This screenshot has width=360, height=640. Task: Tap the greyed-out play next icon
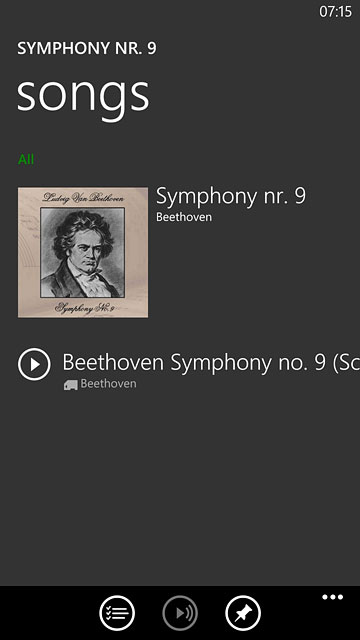coord(180,613)
